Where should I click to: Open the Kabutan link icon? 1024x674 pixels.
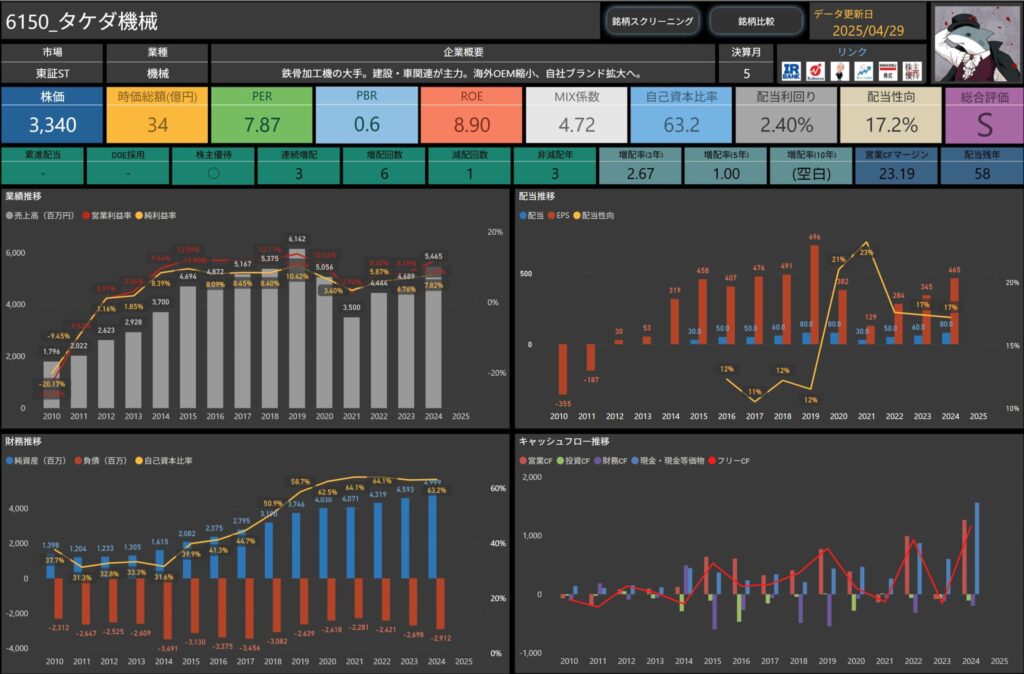(x=815, y=71)
